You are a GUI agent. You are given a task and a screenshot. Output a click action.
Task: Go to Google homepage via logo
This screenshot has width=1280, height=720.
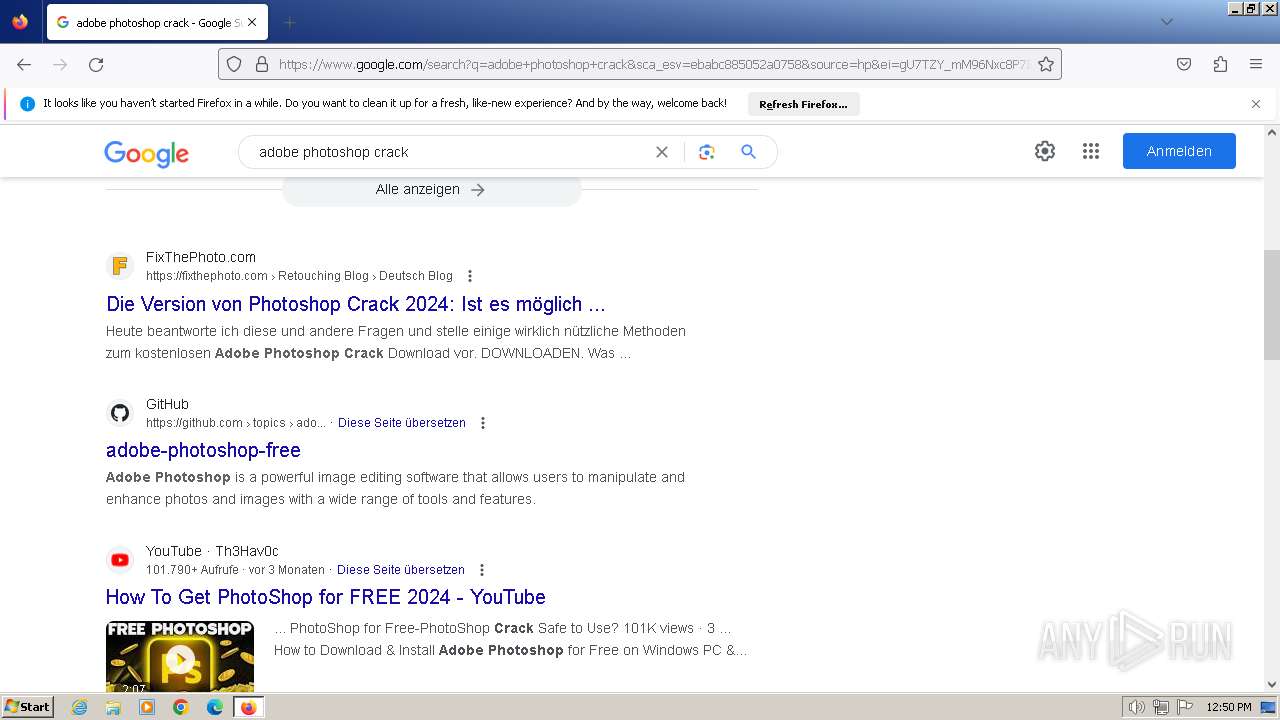pyautogui.click(x=146, y=153)
